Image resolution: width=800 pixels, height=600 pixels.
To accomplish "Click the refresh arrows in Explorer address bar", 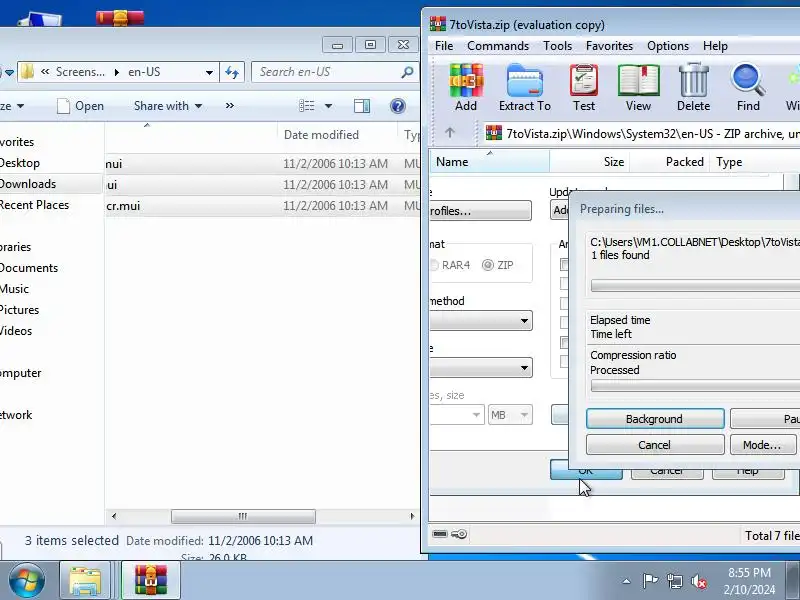I will [x=232, y=72].
